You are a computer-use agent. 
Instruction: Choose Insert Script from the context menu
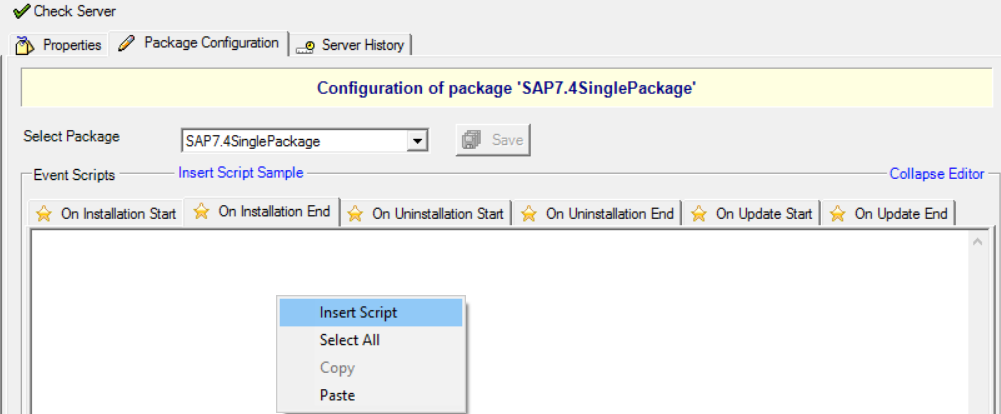tap(371, 313)
